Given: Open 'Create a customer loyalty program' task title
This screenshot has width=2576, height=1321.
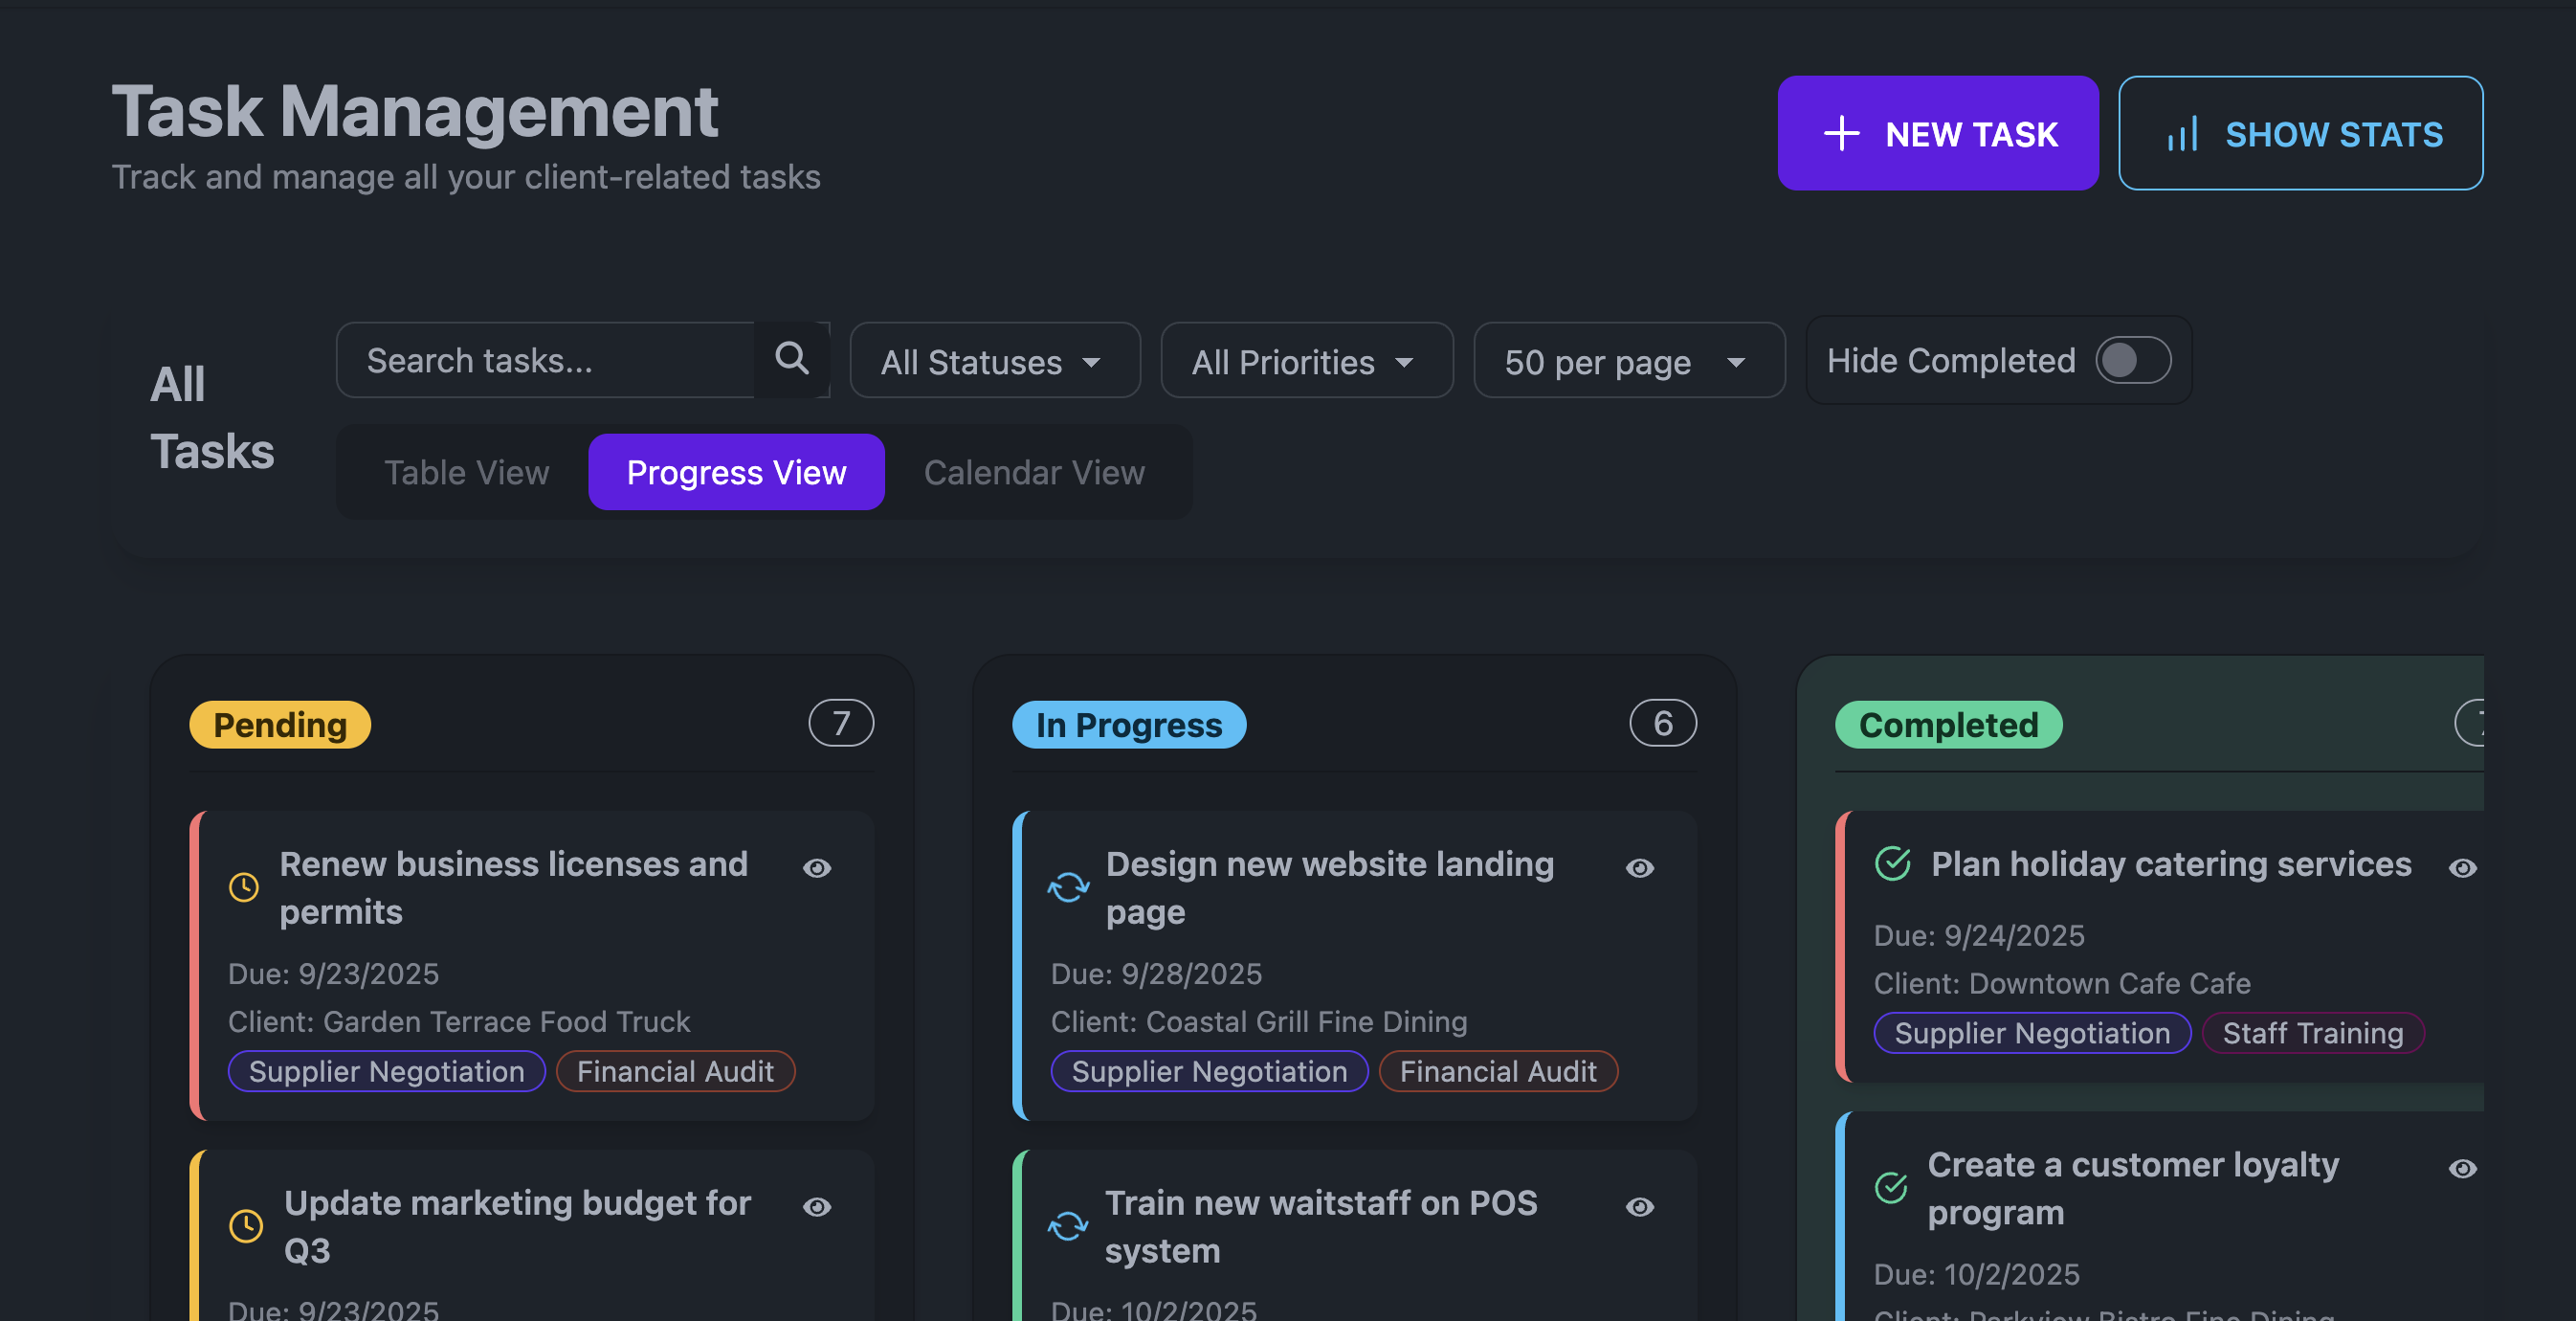Looking at the screenshot, I should tap(2133, 1188).
